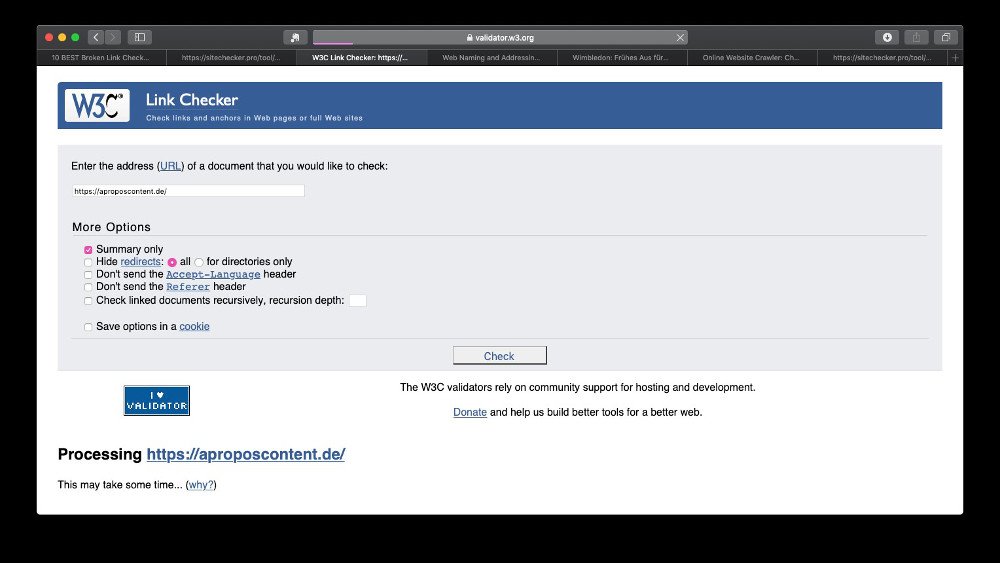Click the extension icon left of address bar

[295, 38]
